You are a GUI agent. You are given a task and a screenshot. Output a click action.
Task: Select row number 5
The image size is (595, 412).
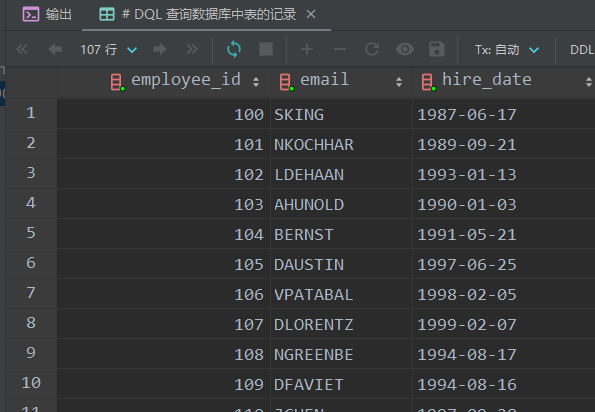click(31, 233)
